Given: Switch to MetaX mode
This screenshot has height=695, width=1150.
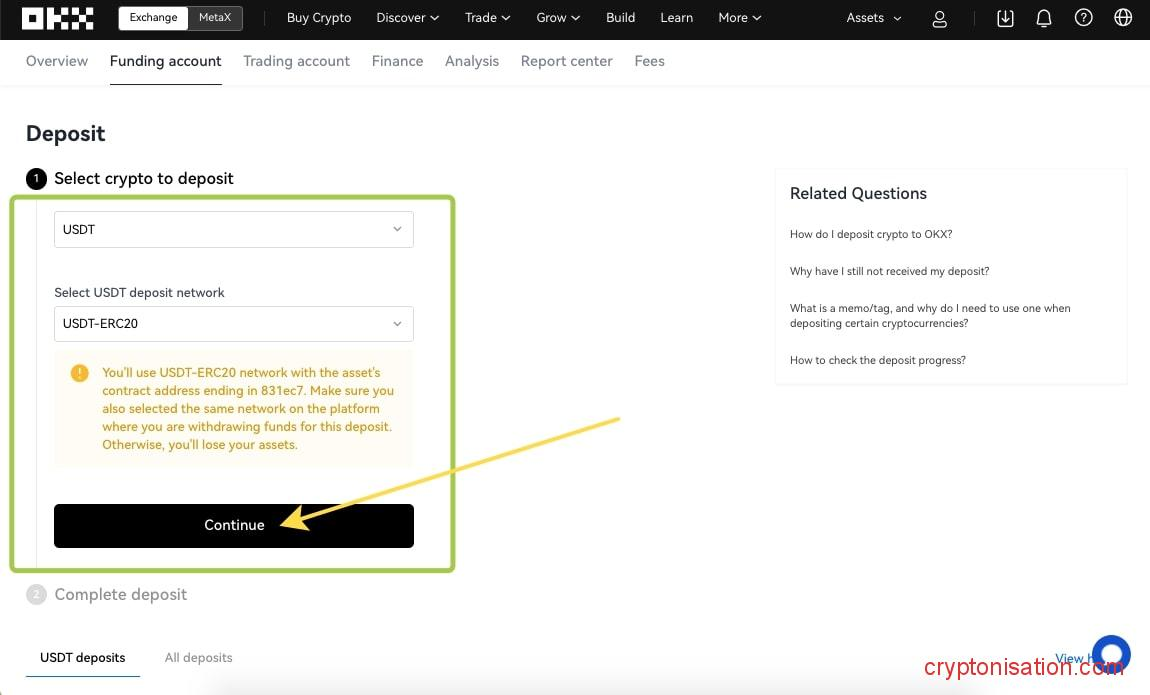Looking at the screenshot, I should click(x=215, y=18).
